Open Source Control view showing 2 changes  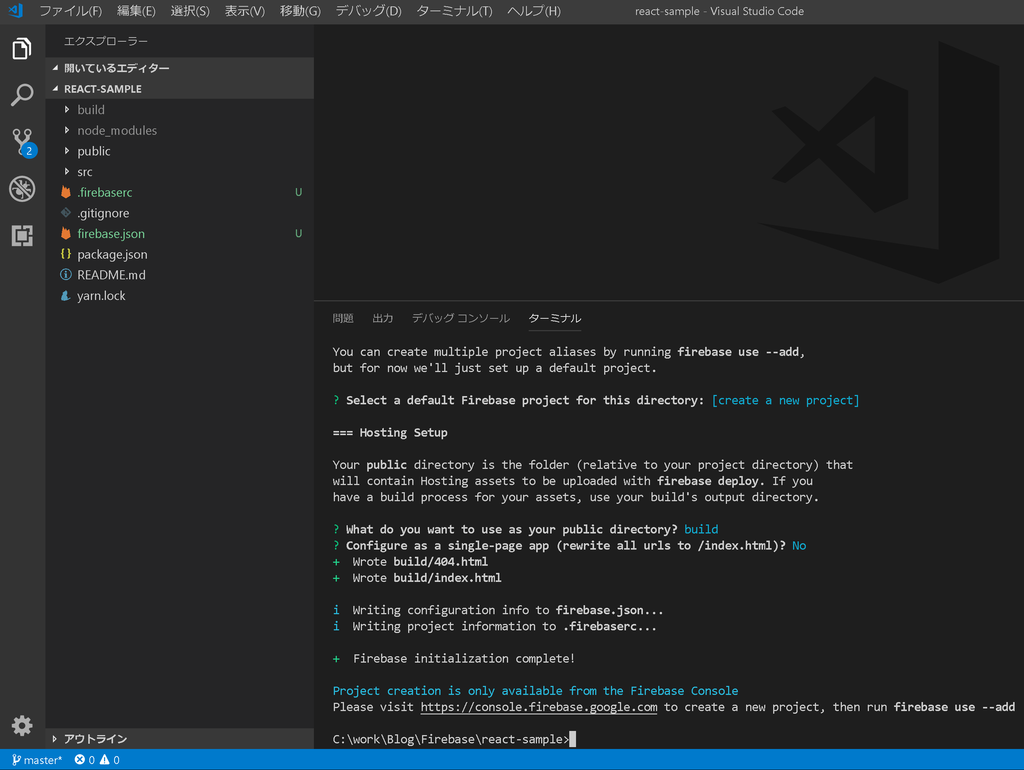point(22,141)
